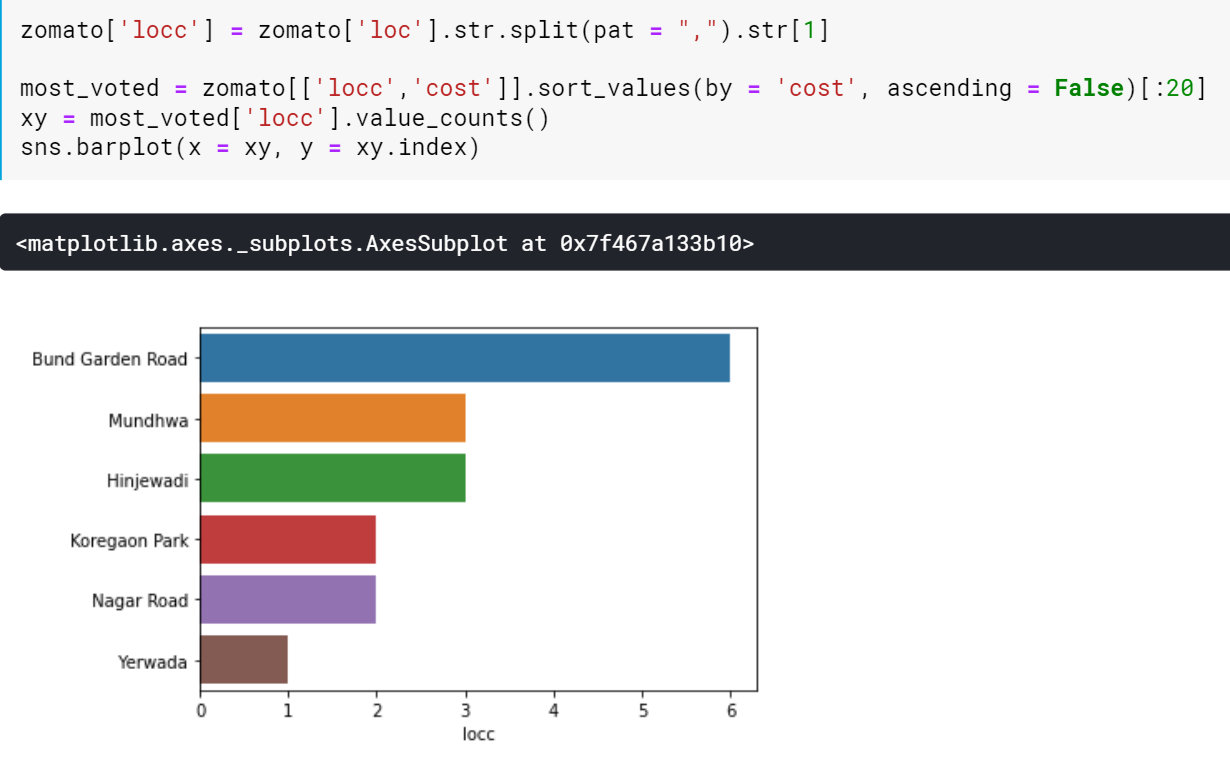This screenshot has width=1230, height=759.
Task: Click the blue Bund Garden Road bar
Action: point(465,358)
